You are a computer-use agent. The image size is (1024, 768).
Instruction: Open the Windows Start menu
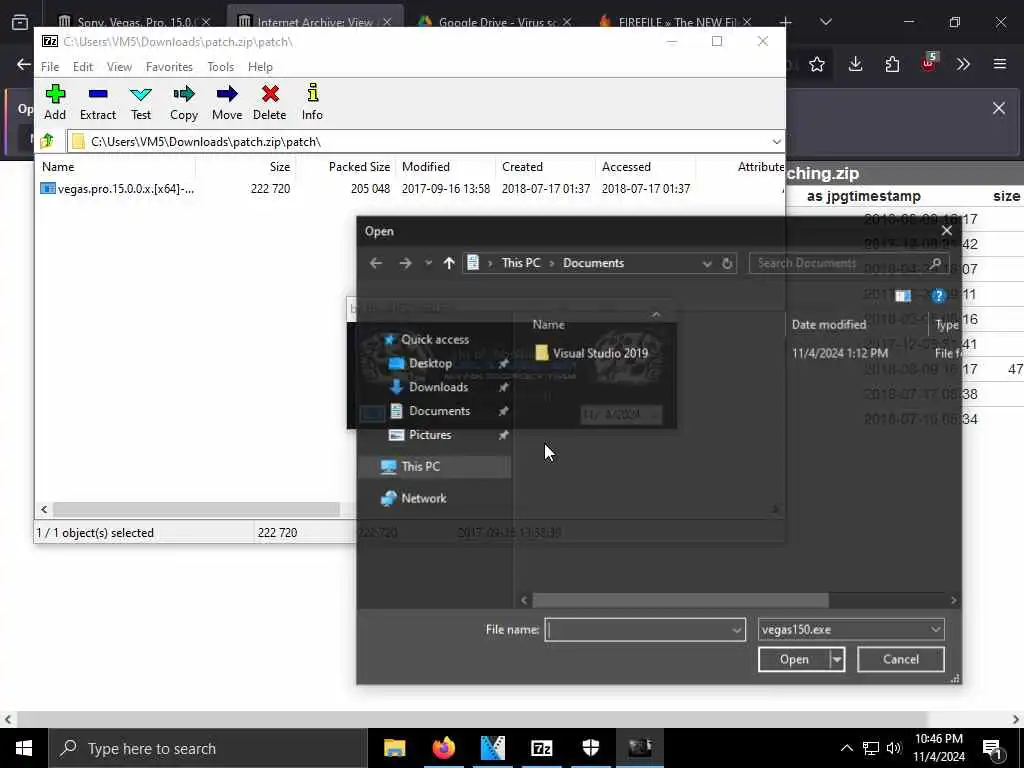[x=24, y=748]
